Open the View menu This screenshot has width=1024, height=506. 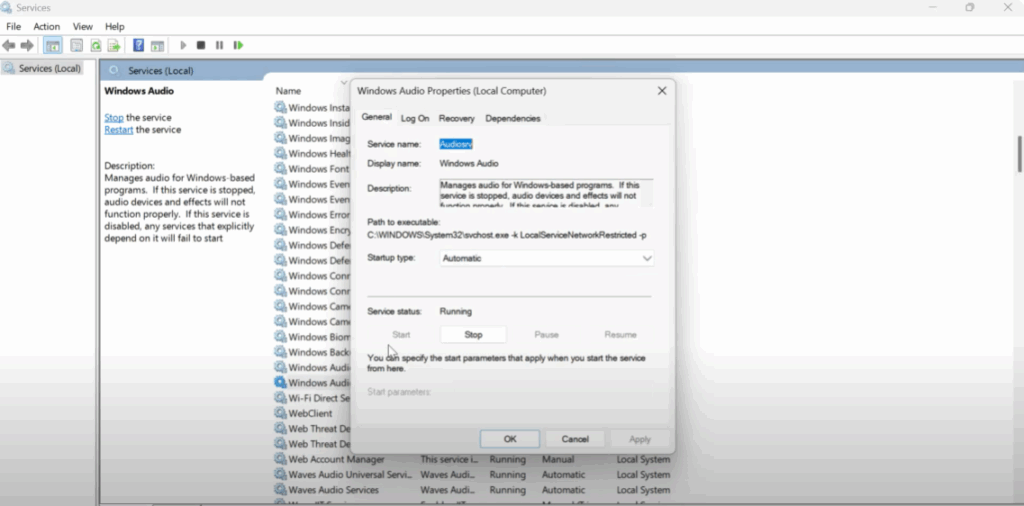click(x=83, y=26)
